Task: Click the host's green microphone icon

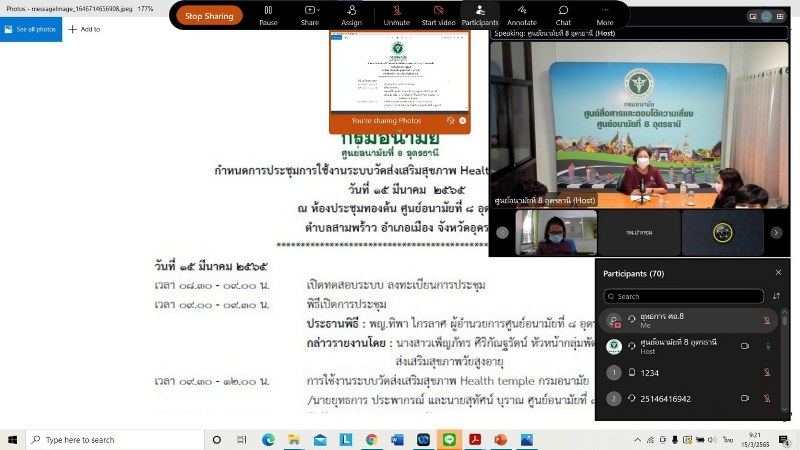Action: pos(767,346)
